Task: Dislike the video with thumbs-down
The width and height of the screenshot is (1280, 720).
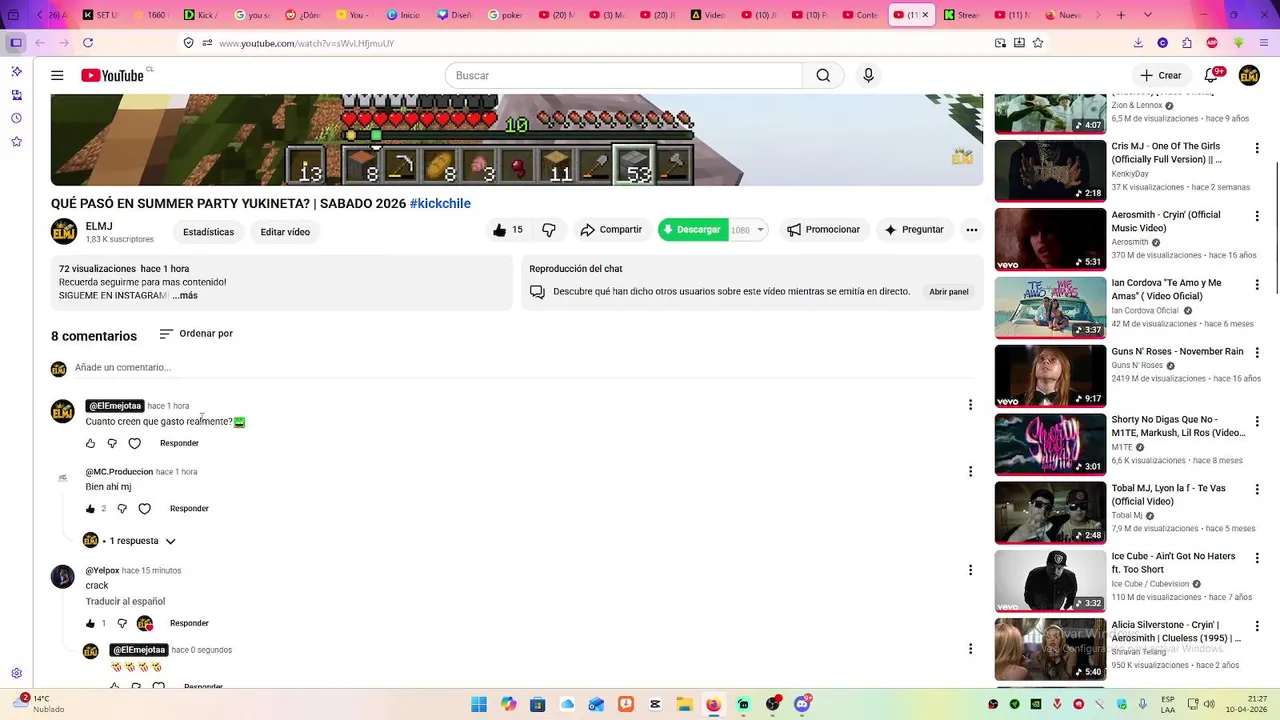Action: point(549,230)
